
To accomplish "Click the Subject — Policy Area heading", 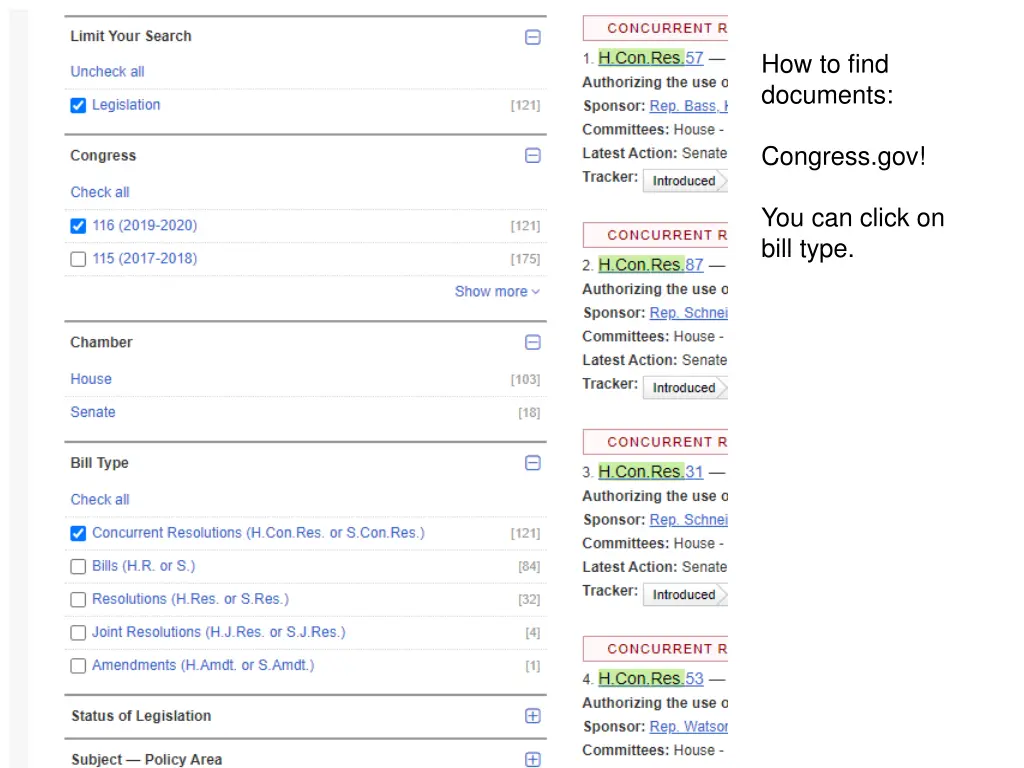I will point(147,760).
